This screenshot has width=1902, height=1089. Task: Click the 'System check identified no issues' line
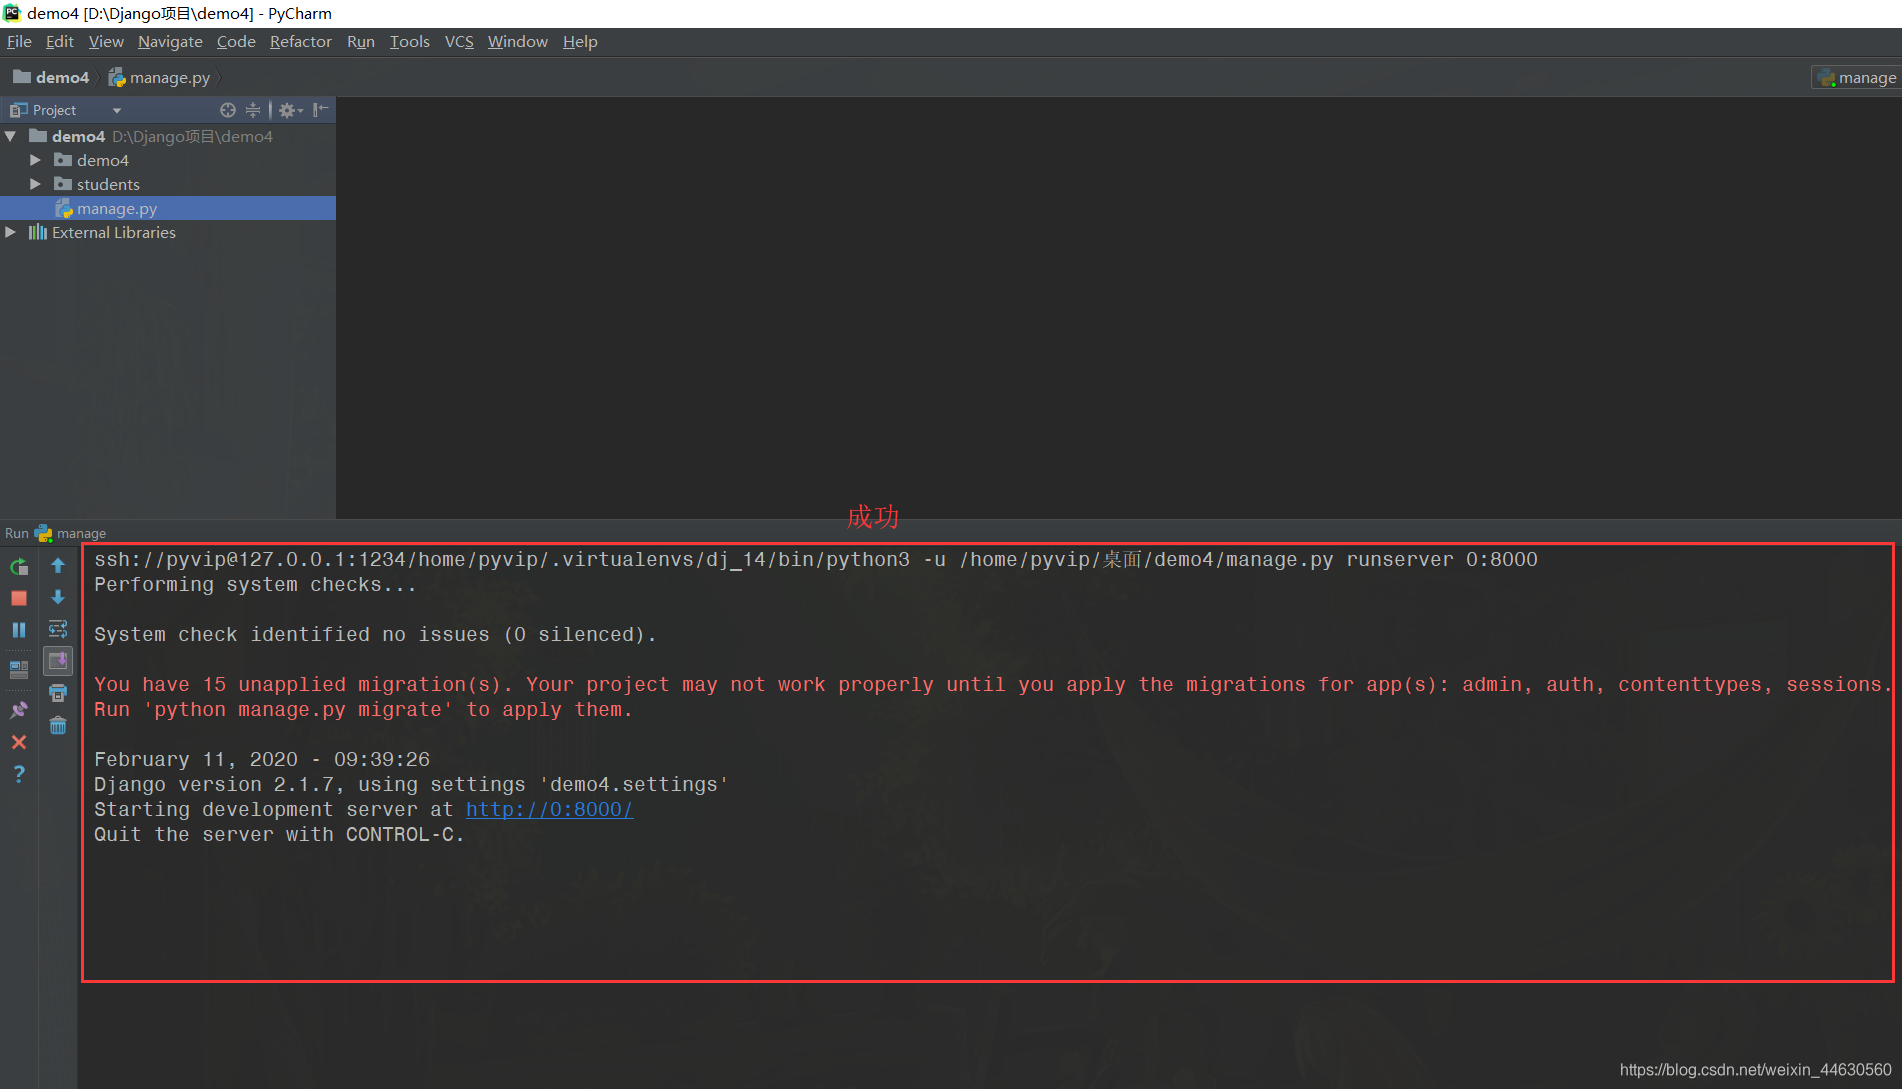375,634
